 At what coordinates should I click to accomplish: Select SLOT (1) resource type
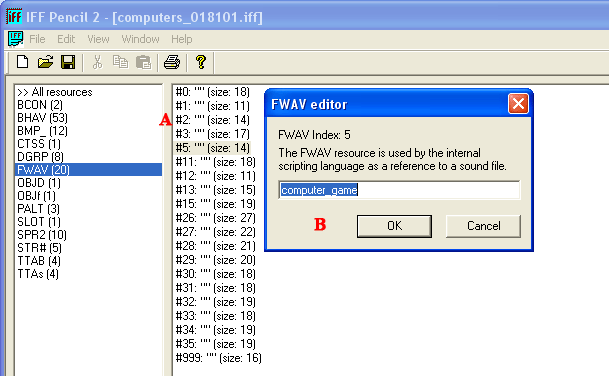point(89,222)
